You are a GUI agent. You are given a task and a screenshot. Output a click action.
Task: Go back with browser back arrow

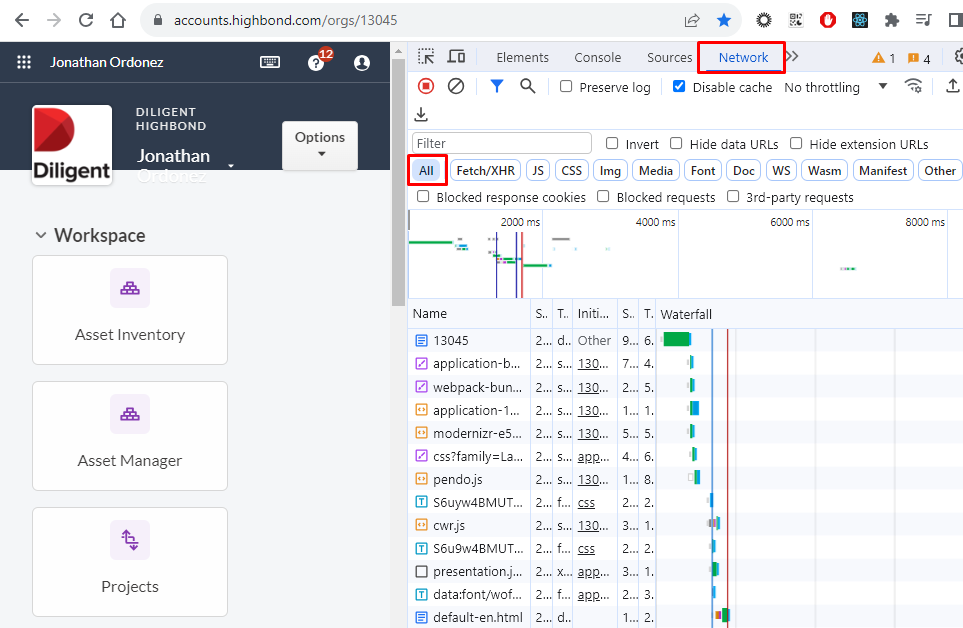[22, 20]
